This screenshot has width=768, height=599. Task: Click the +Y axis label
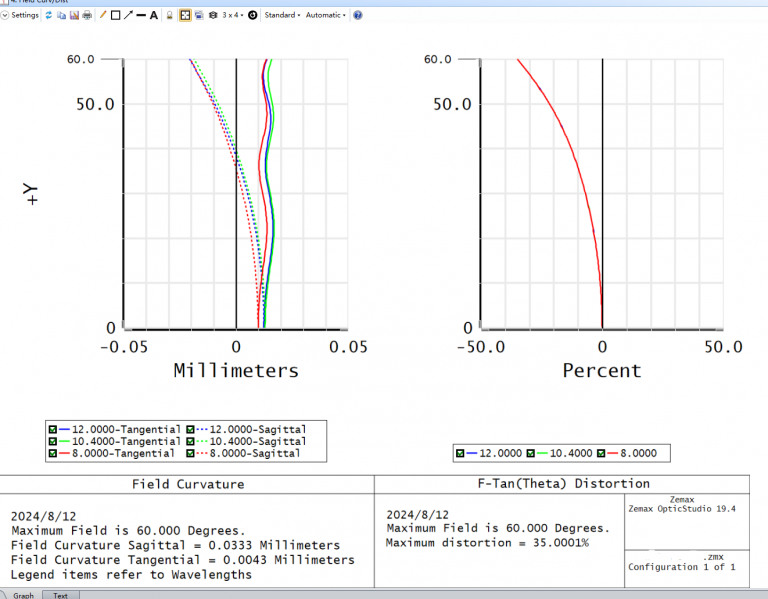click(30, 193)
